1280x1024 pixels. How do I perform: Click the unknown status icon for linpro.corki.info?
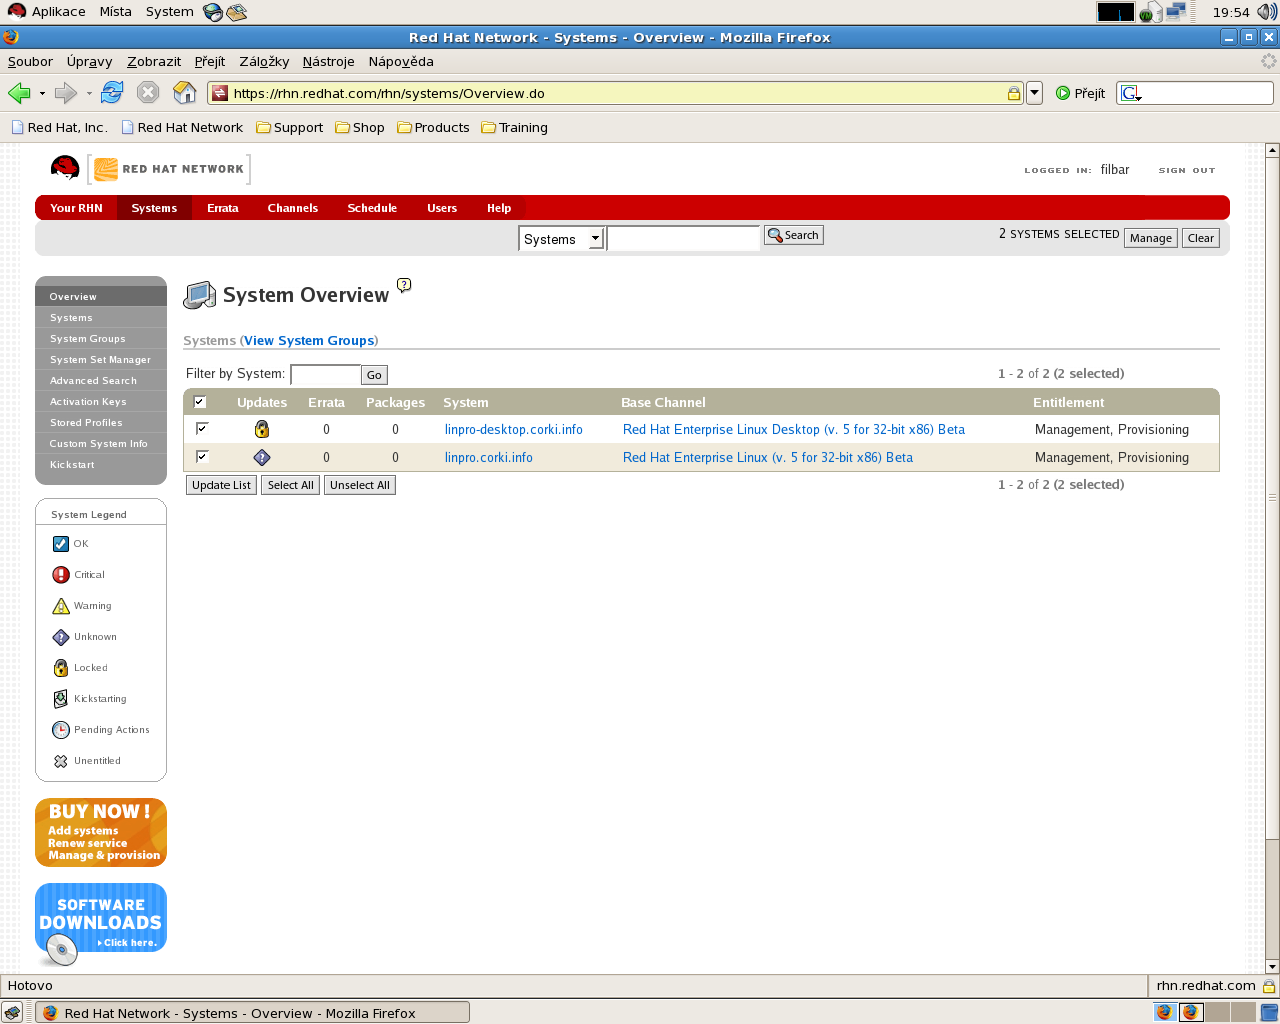(262, 457)
